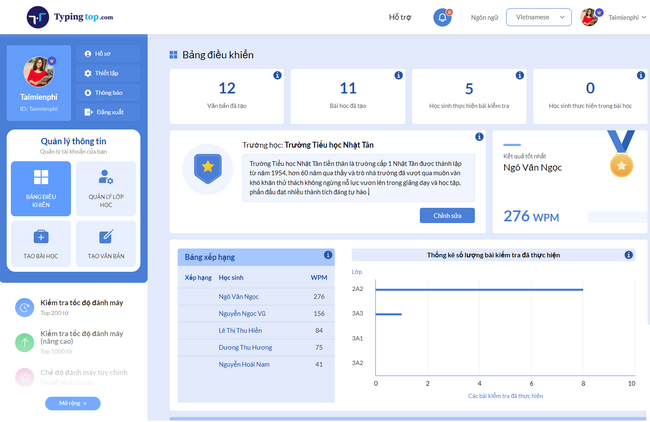Open the notification bell
Viewport: 650px width, 422px height.
click(x=442, y=17)
